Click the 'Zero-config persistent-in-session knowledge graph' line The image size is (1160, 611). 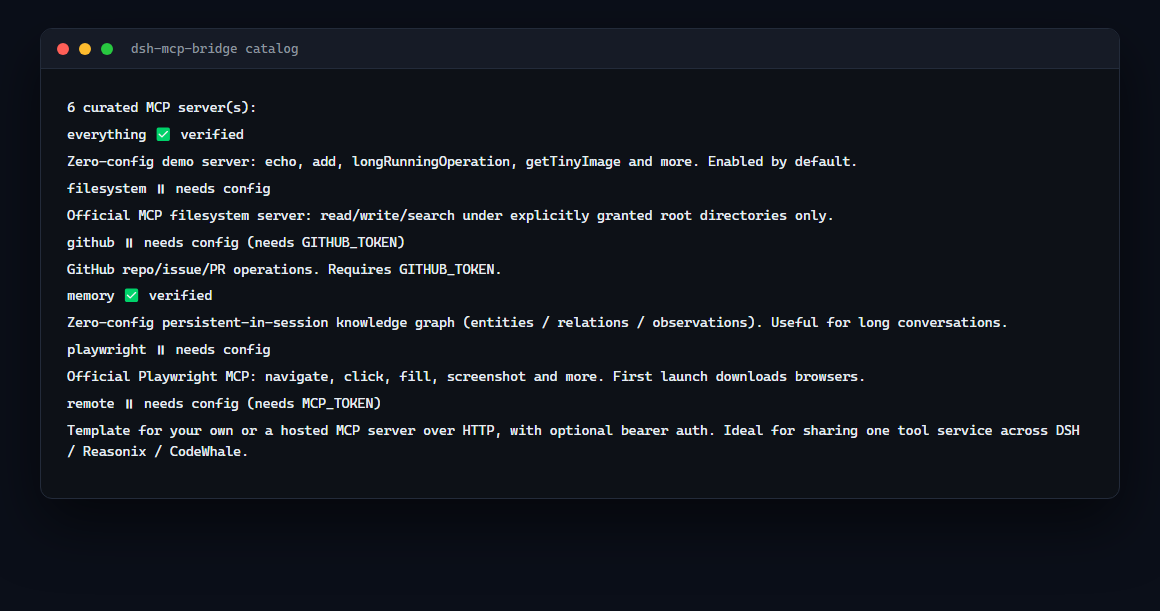[x=537, y=323]
